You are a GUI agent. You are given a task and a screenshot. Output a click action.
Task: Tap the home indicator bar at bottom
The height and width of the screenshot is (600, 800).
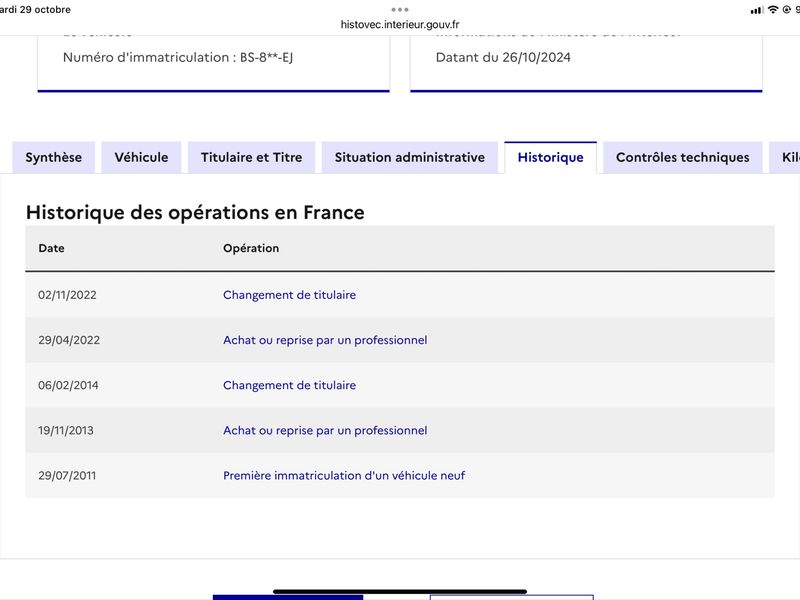(400, 592)
